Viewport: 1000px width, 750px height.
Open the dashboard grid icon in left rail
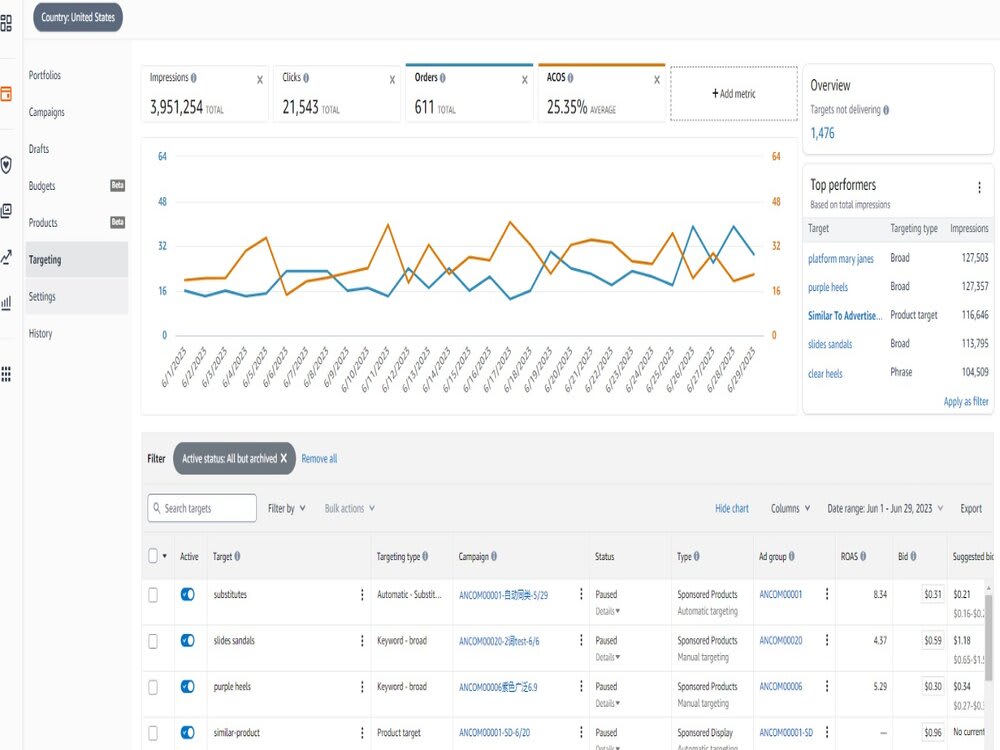6,24
